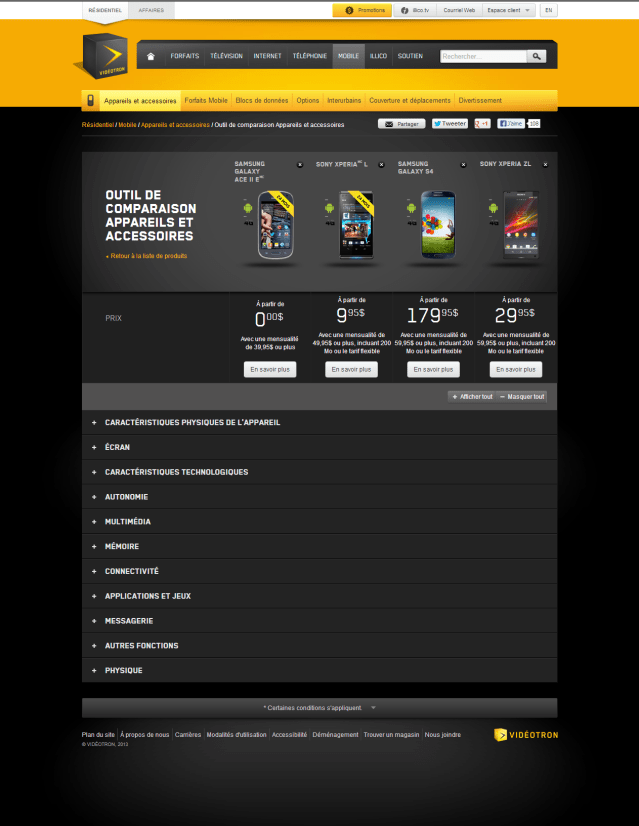This screenshot has width=639, height=826.
Task: Click En savoir plus under Samsung Galaxy S4
Action: [433, 369]
